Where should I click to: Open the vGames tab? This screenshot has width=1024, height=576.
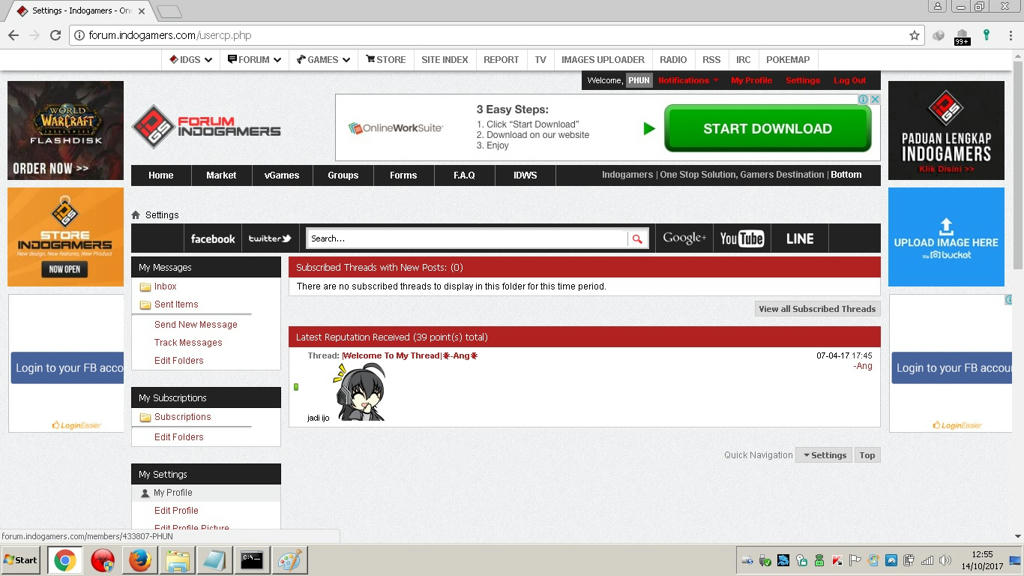coord(281,175)
